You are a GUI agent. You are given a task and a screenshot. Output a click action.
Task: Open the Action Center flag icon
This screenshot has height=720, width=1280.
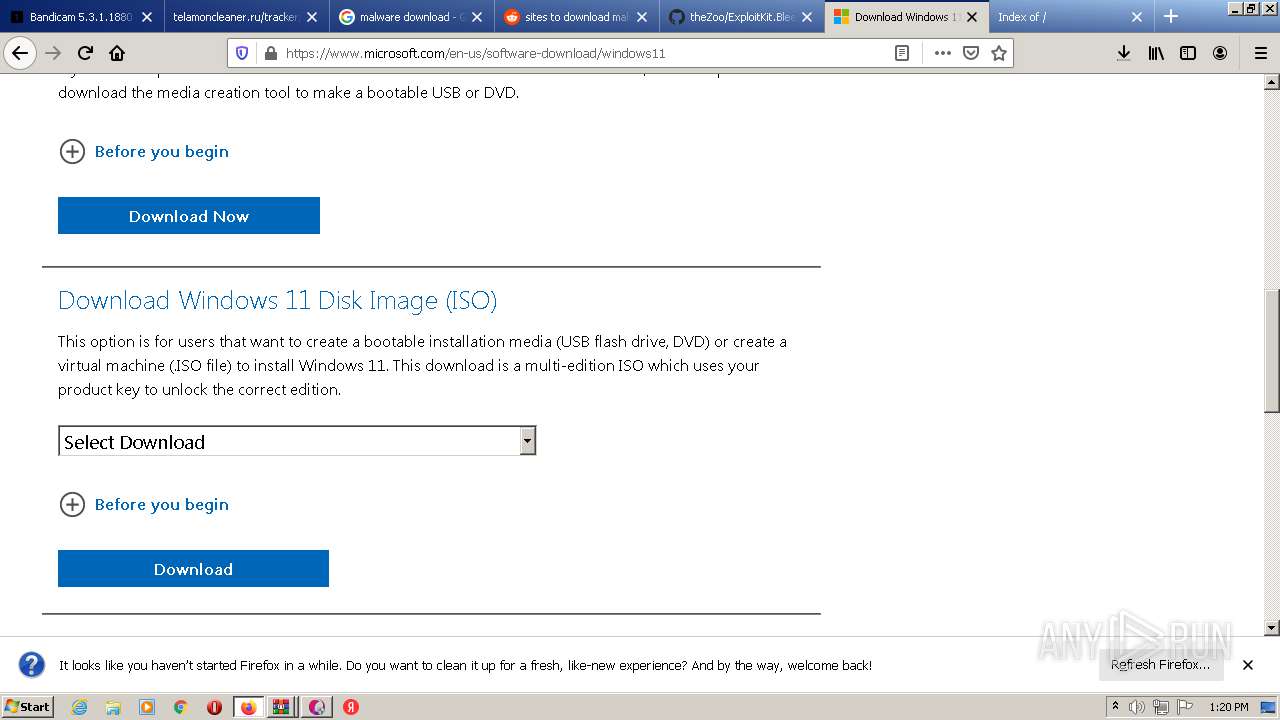[1185, 707]
